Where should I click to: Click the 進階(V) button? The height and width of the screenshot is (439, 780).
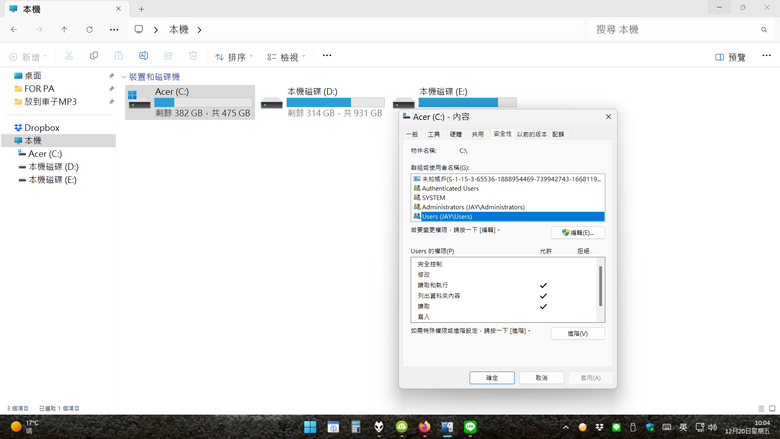(x=578, y=334)
